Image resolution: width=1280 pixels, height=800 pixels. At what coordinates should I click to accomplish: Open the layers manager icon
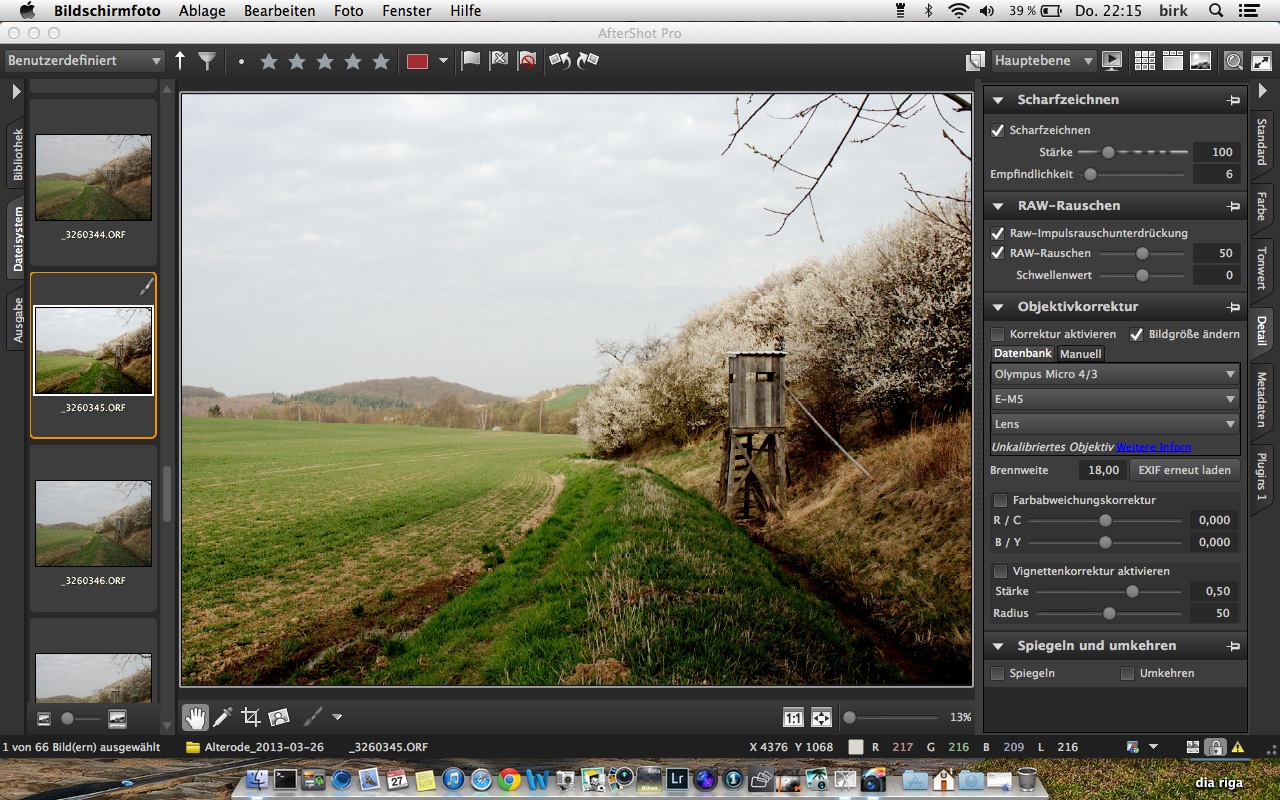(975, 61)
